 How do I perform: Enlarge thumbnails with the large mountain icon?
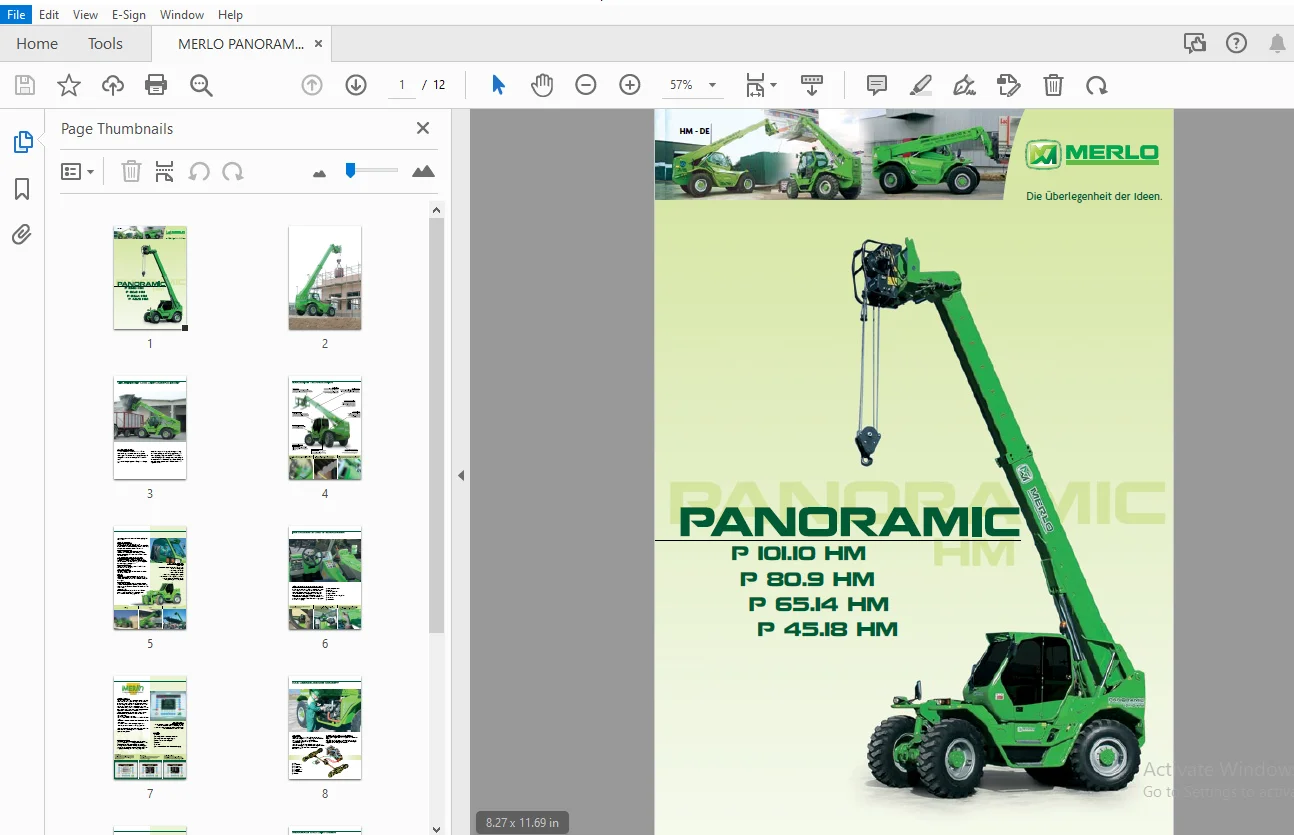tap(424, 172)
